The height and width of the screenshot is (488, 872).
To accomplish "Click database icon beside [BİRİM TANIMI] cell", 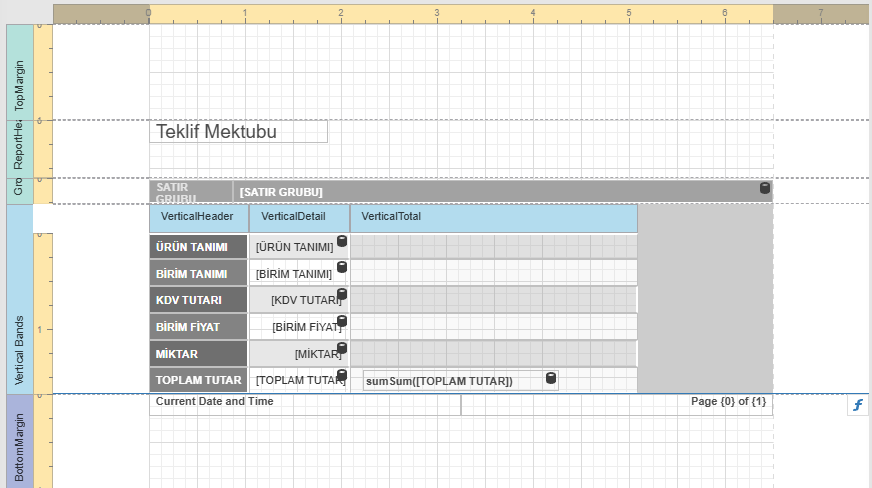I will (x=342, y=267).
